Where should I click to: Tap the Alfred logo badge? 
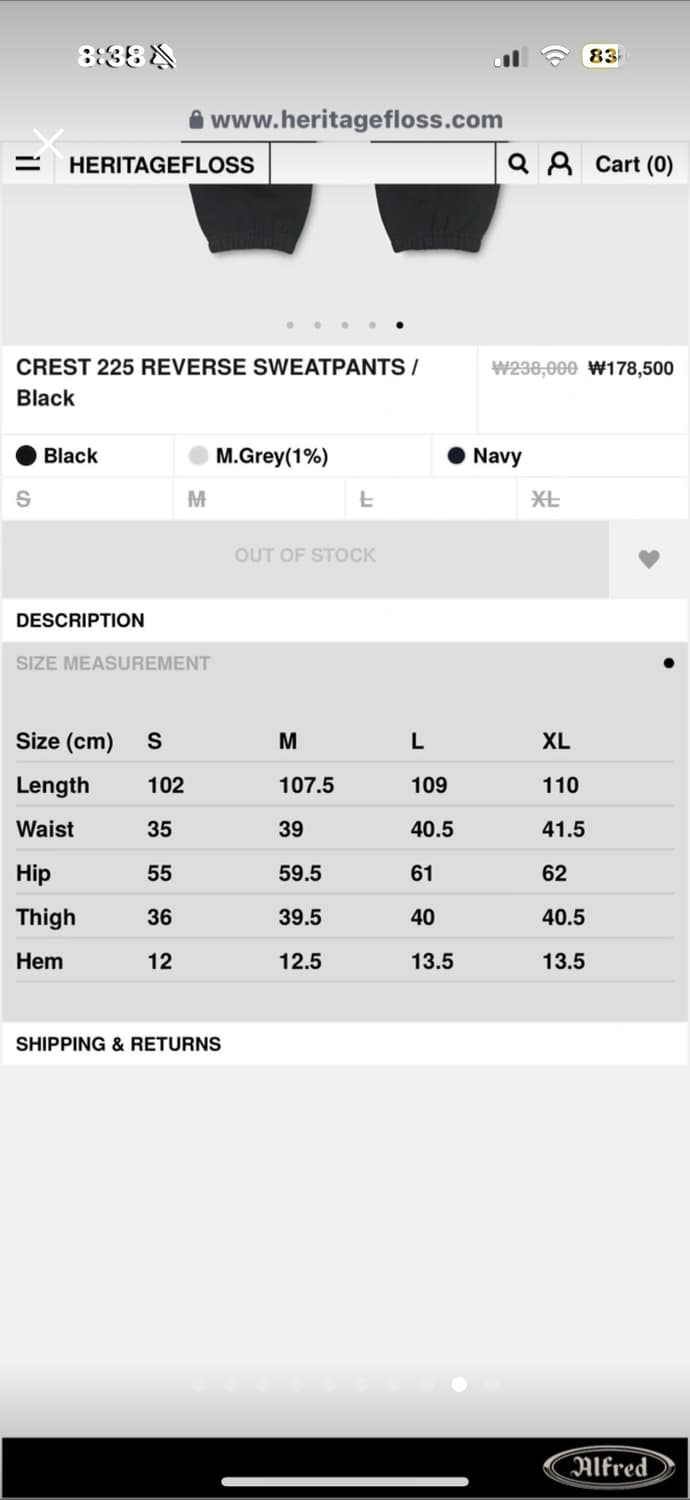609,1467
